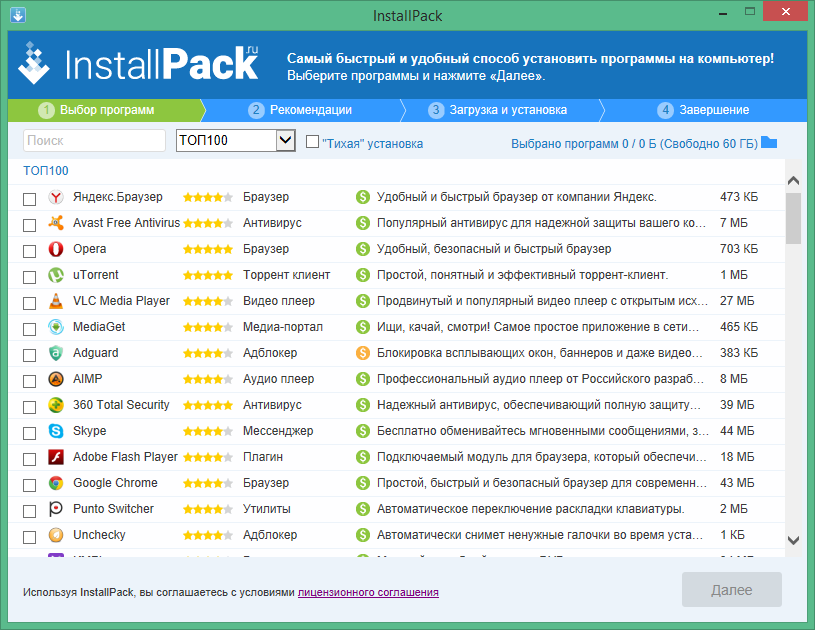Select the Unchecky checkbox
The height and width of the screenshot is (630, 815).
tap(30, 537)
